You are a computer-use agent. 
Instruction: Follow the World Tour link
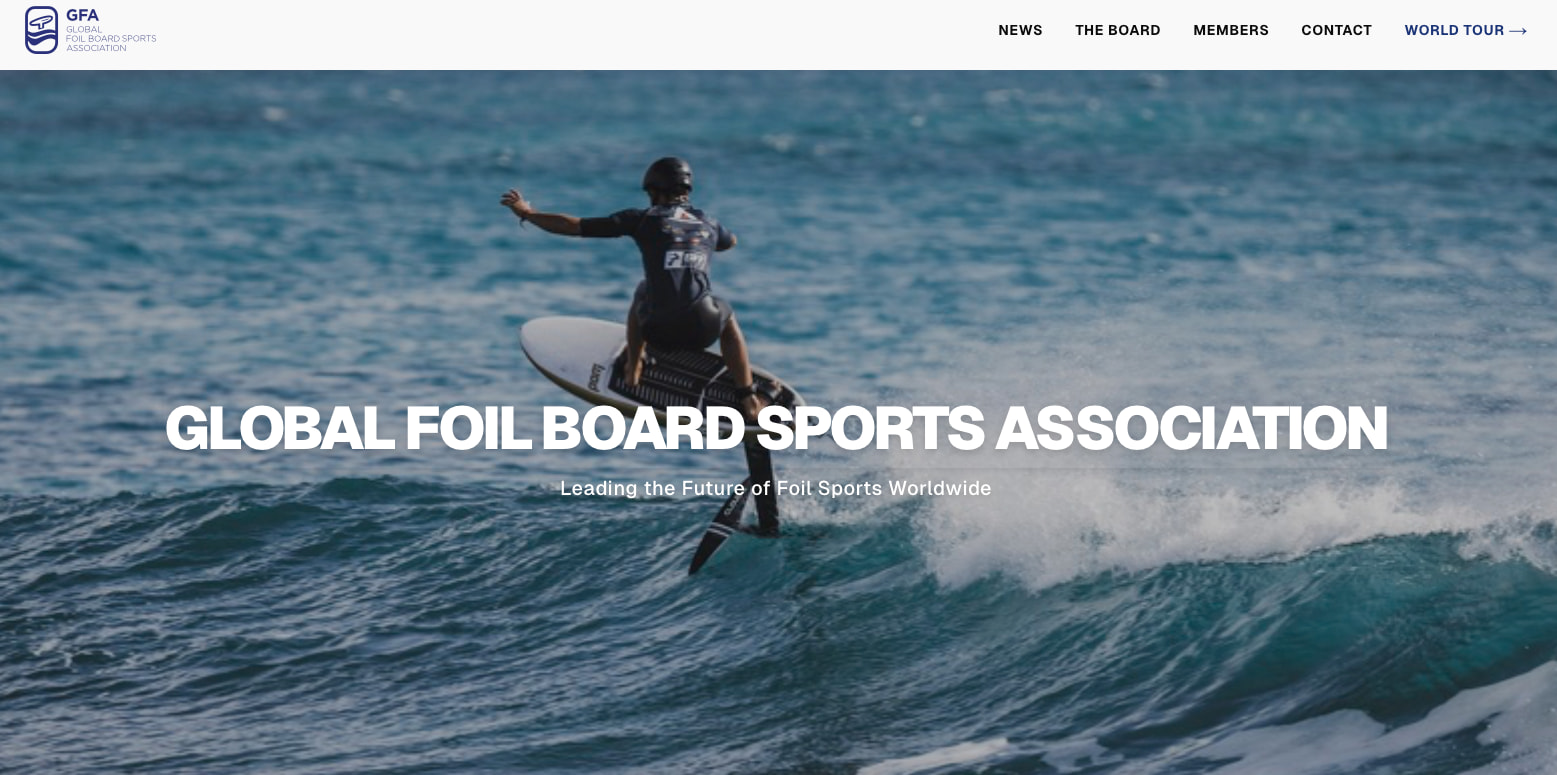[x=1465, y=30]
